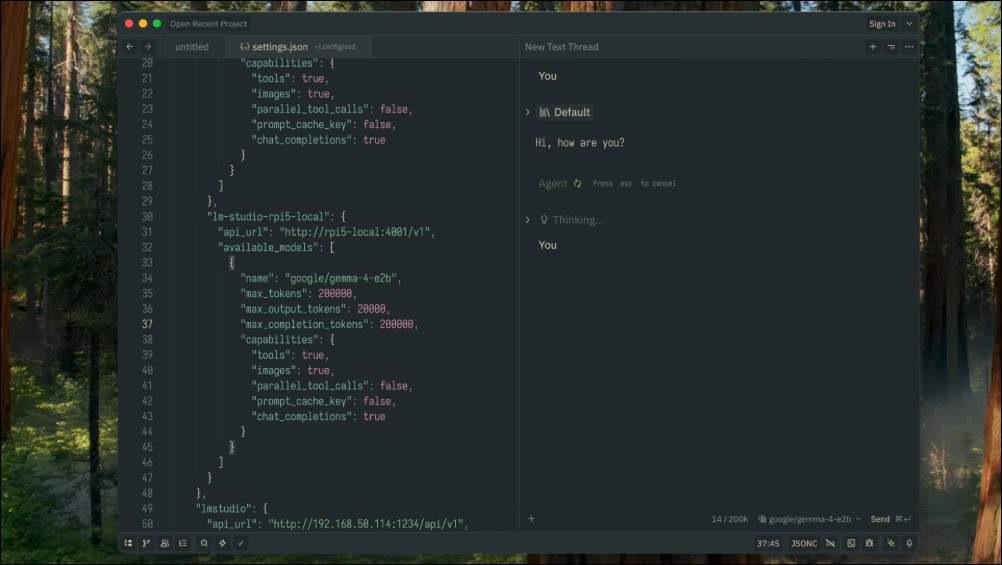The height and width of the screenshot is (565, 1002).
Task: Toggle the agent panel sparkle icon
Action: [x=890, y=543]
